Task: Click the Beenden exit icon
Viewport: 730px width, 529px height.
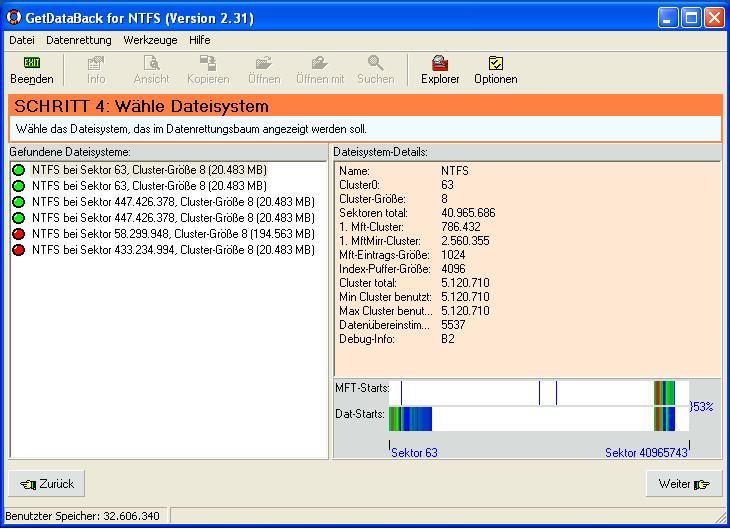Action: point(32,62)
